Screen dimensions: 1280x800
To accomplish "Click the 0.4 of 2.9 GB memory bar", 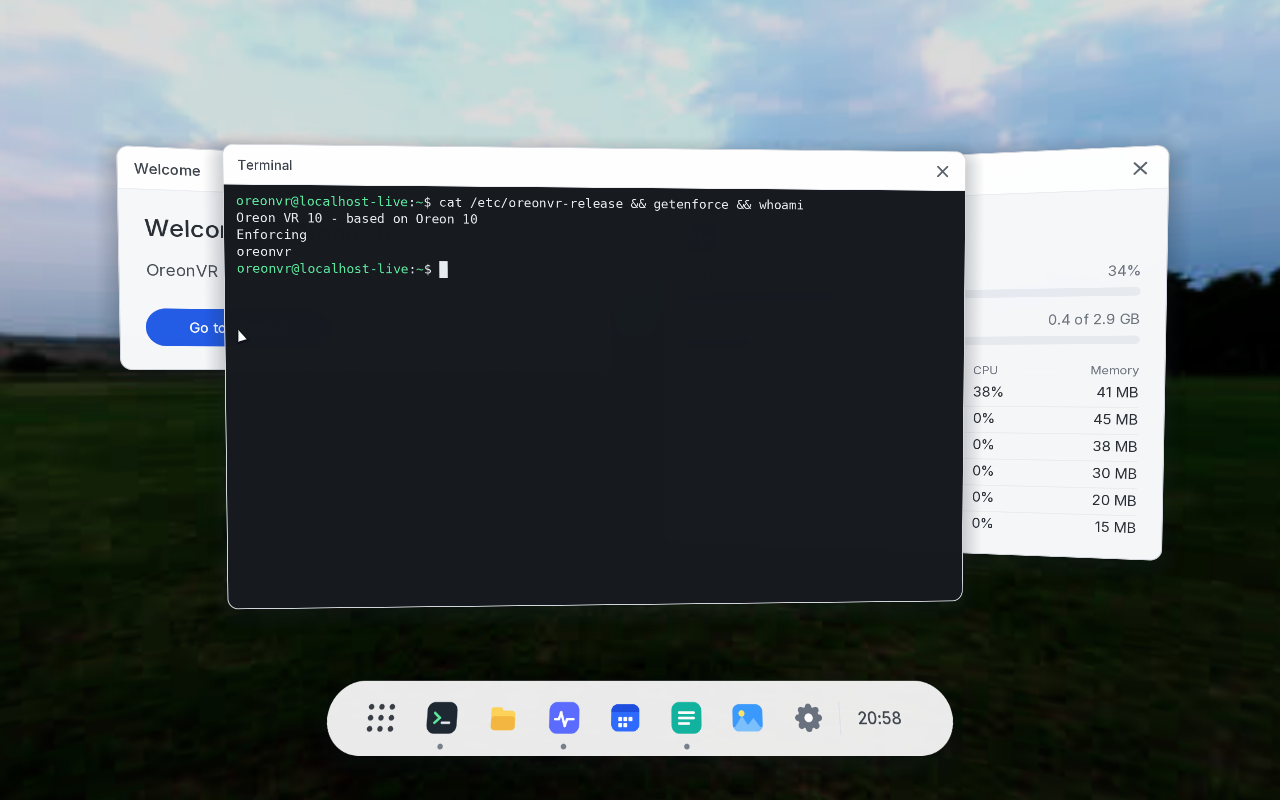I will coord(1052,340).
